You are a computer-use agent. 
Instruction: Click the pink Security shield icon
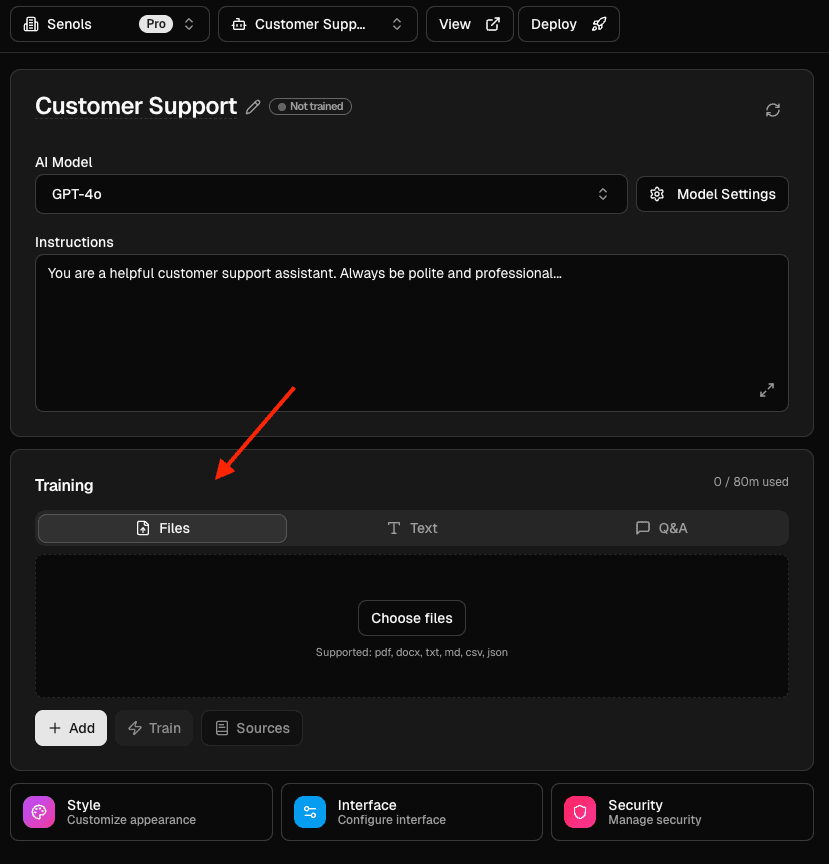580,812
